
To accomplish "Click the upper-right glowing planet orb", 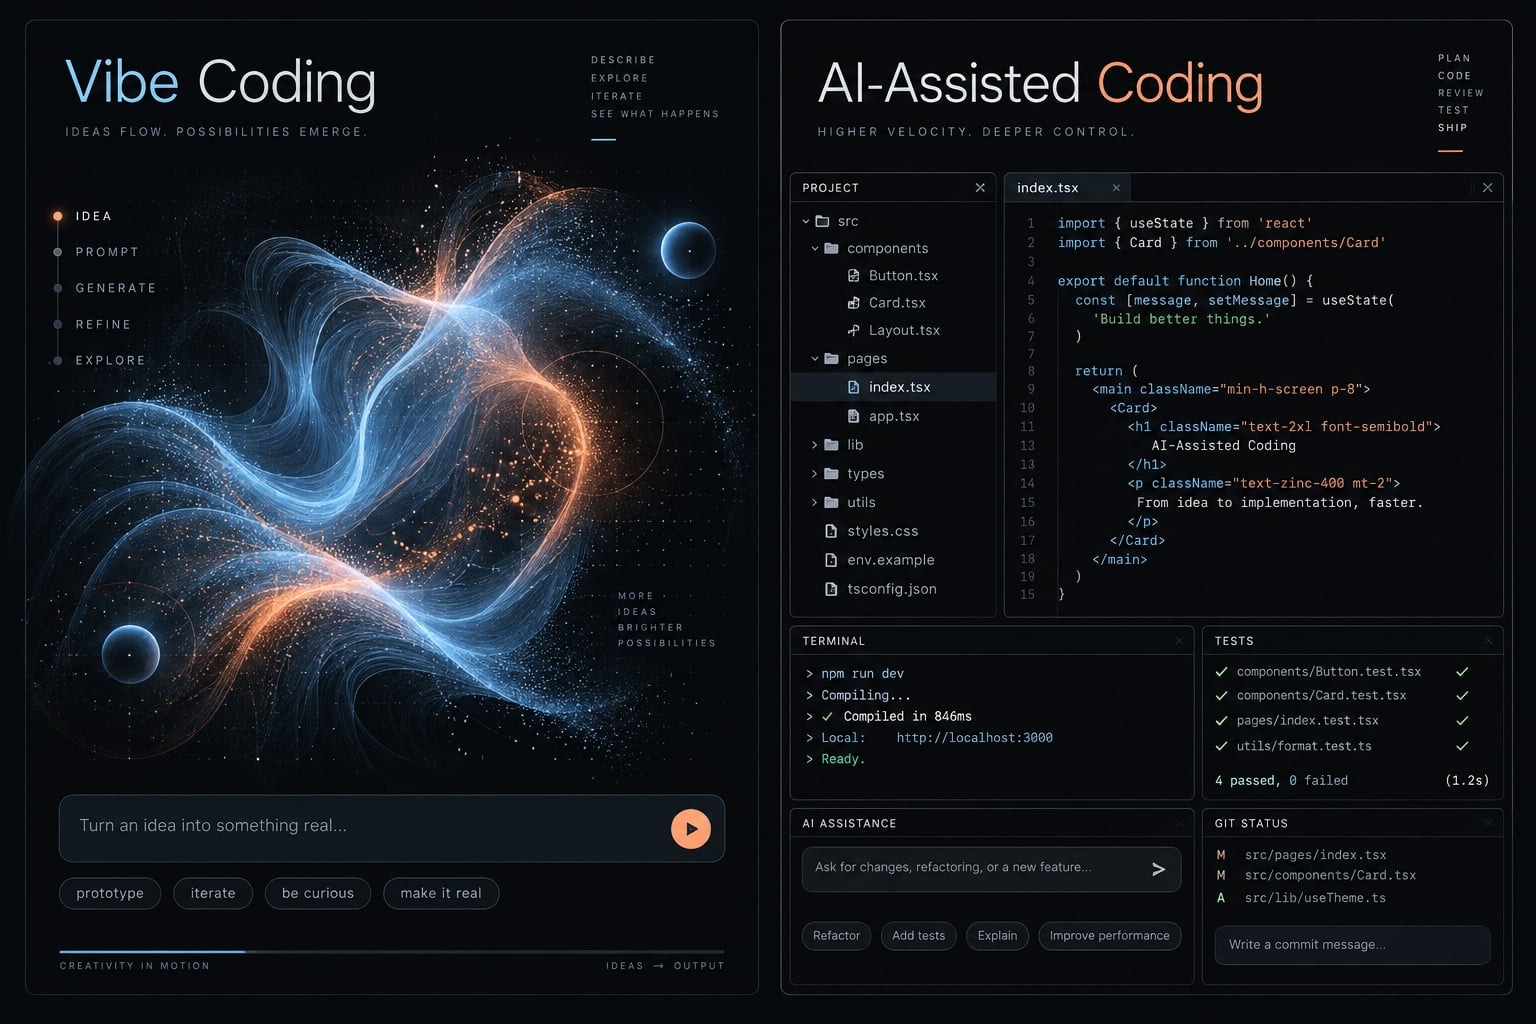I will 689,250.
